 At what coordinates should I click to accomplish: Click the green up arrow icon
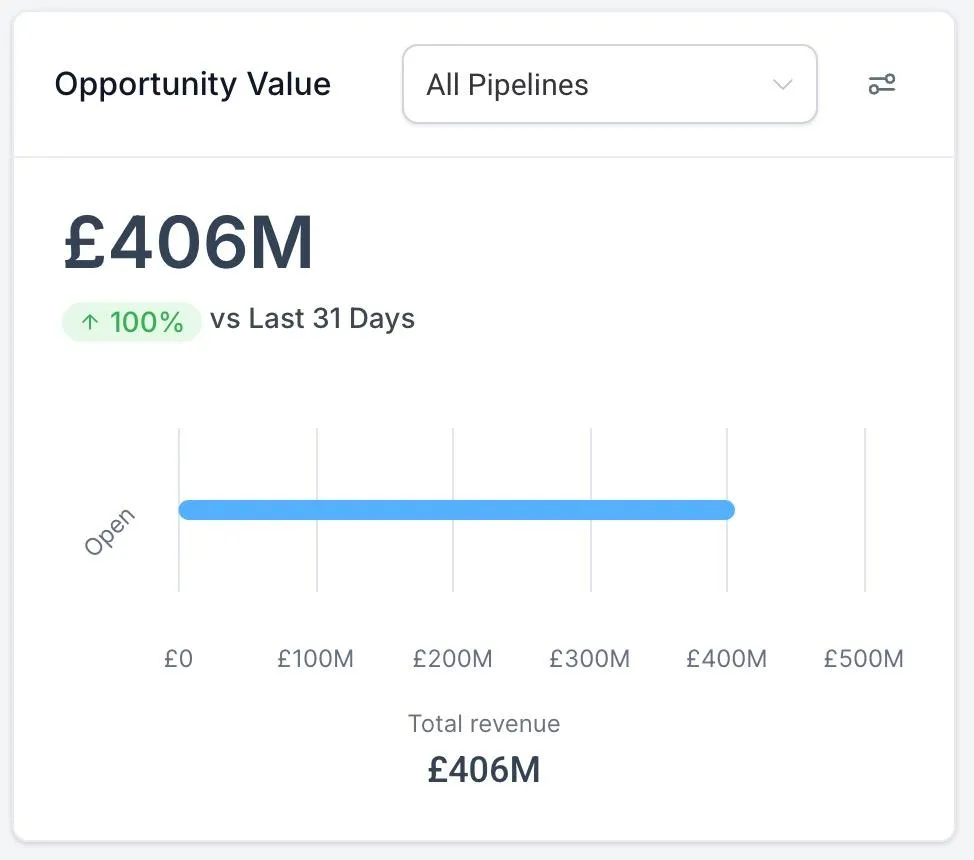[90, 322]
